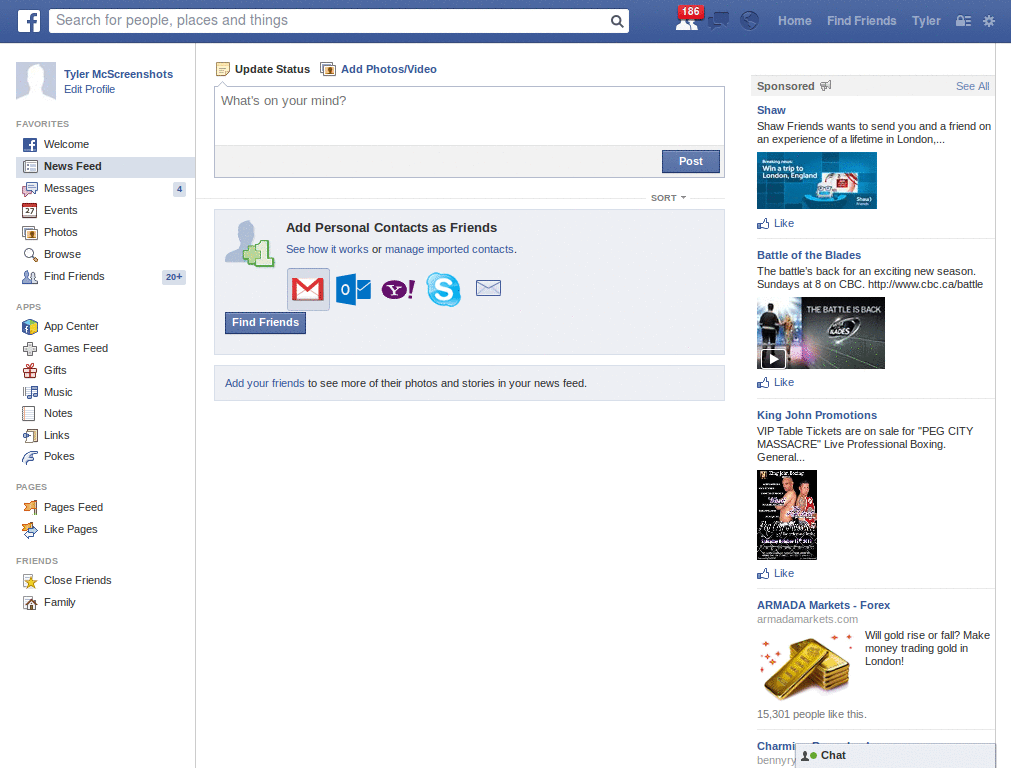Click the Games Feed icon
This screenshot has height=768, width=1024.
tap(30, 349)
